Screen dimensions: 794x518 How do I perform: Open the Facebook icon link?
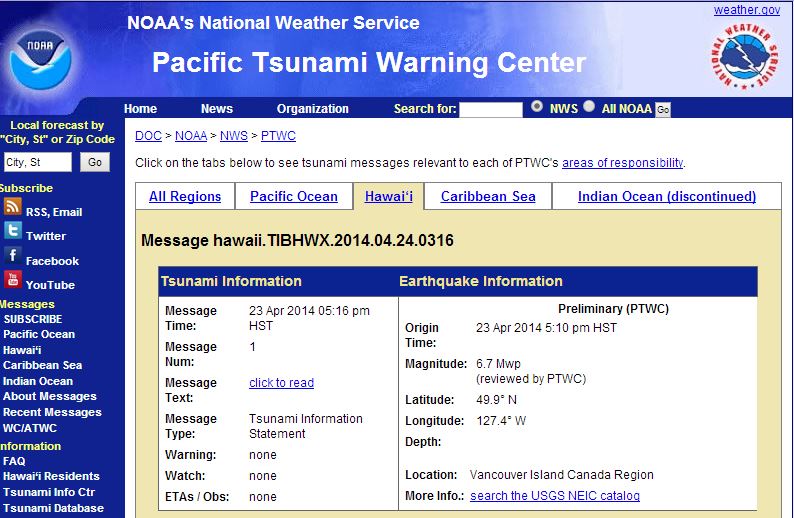pyautogui.click(x=13, y=256)
